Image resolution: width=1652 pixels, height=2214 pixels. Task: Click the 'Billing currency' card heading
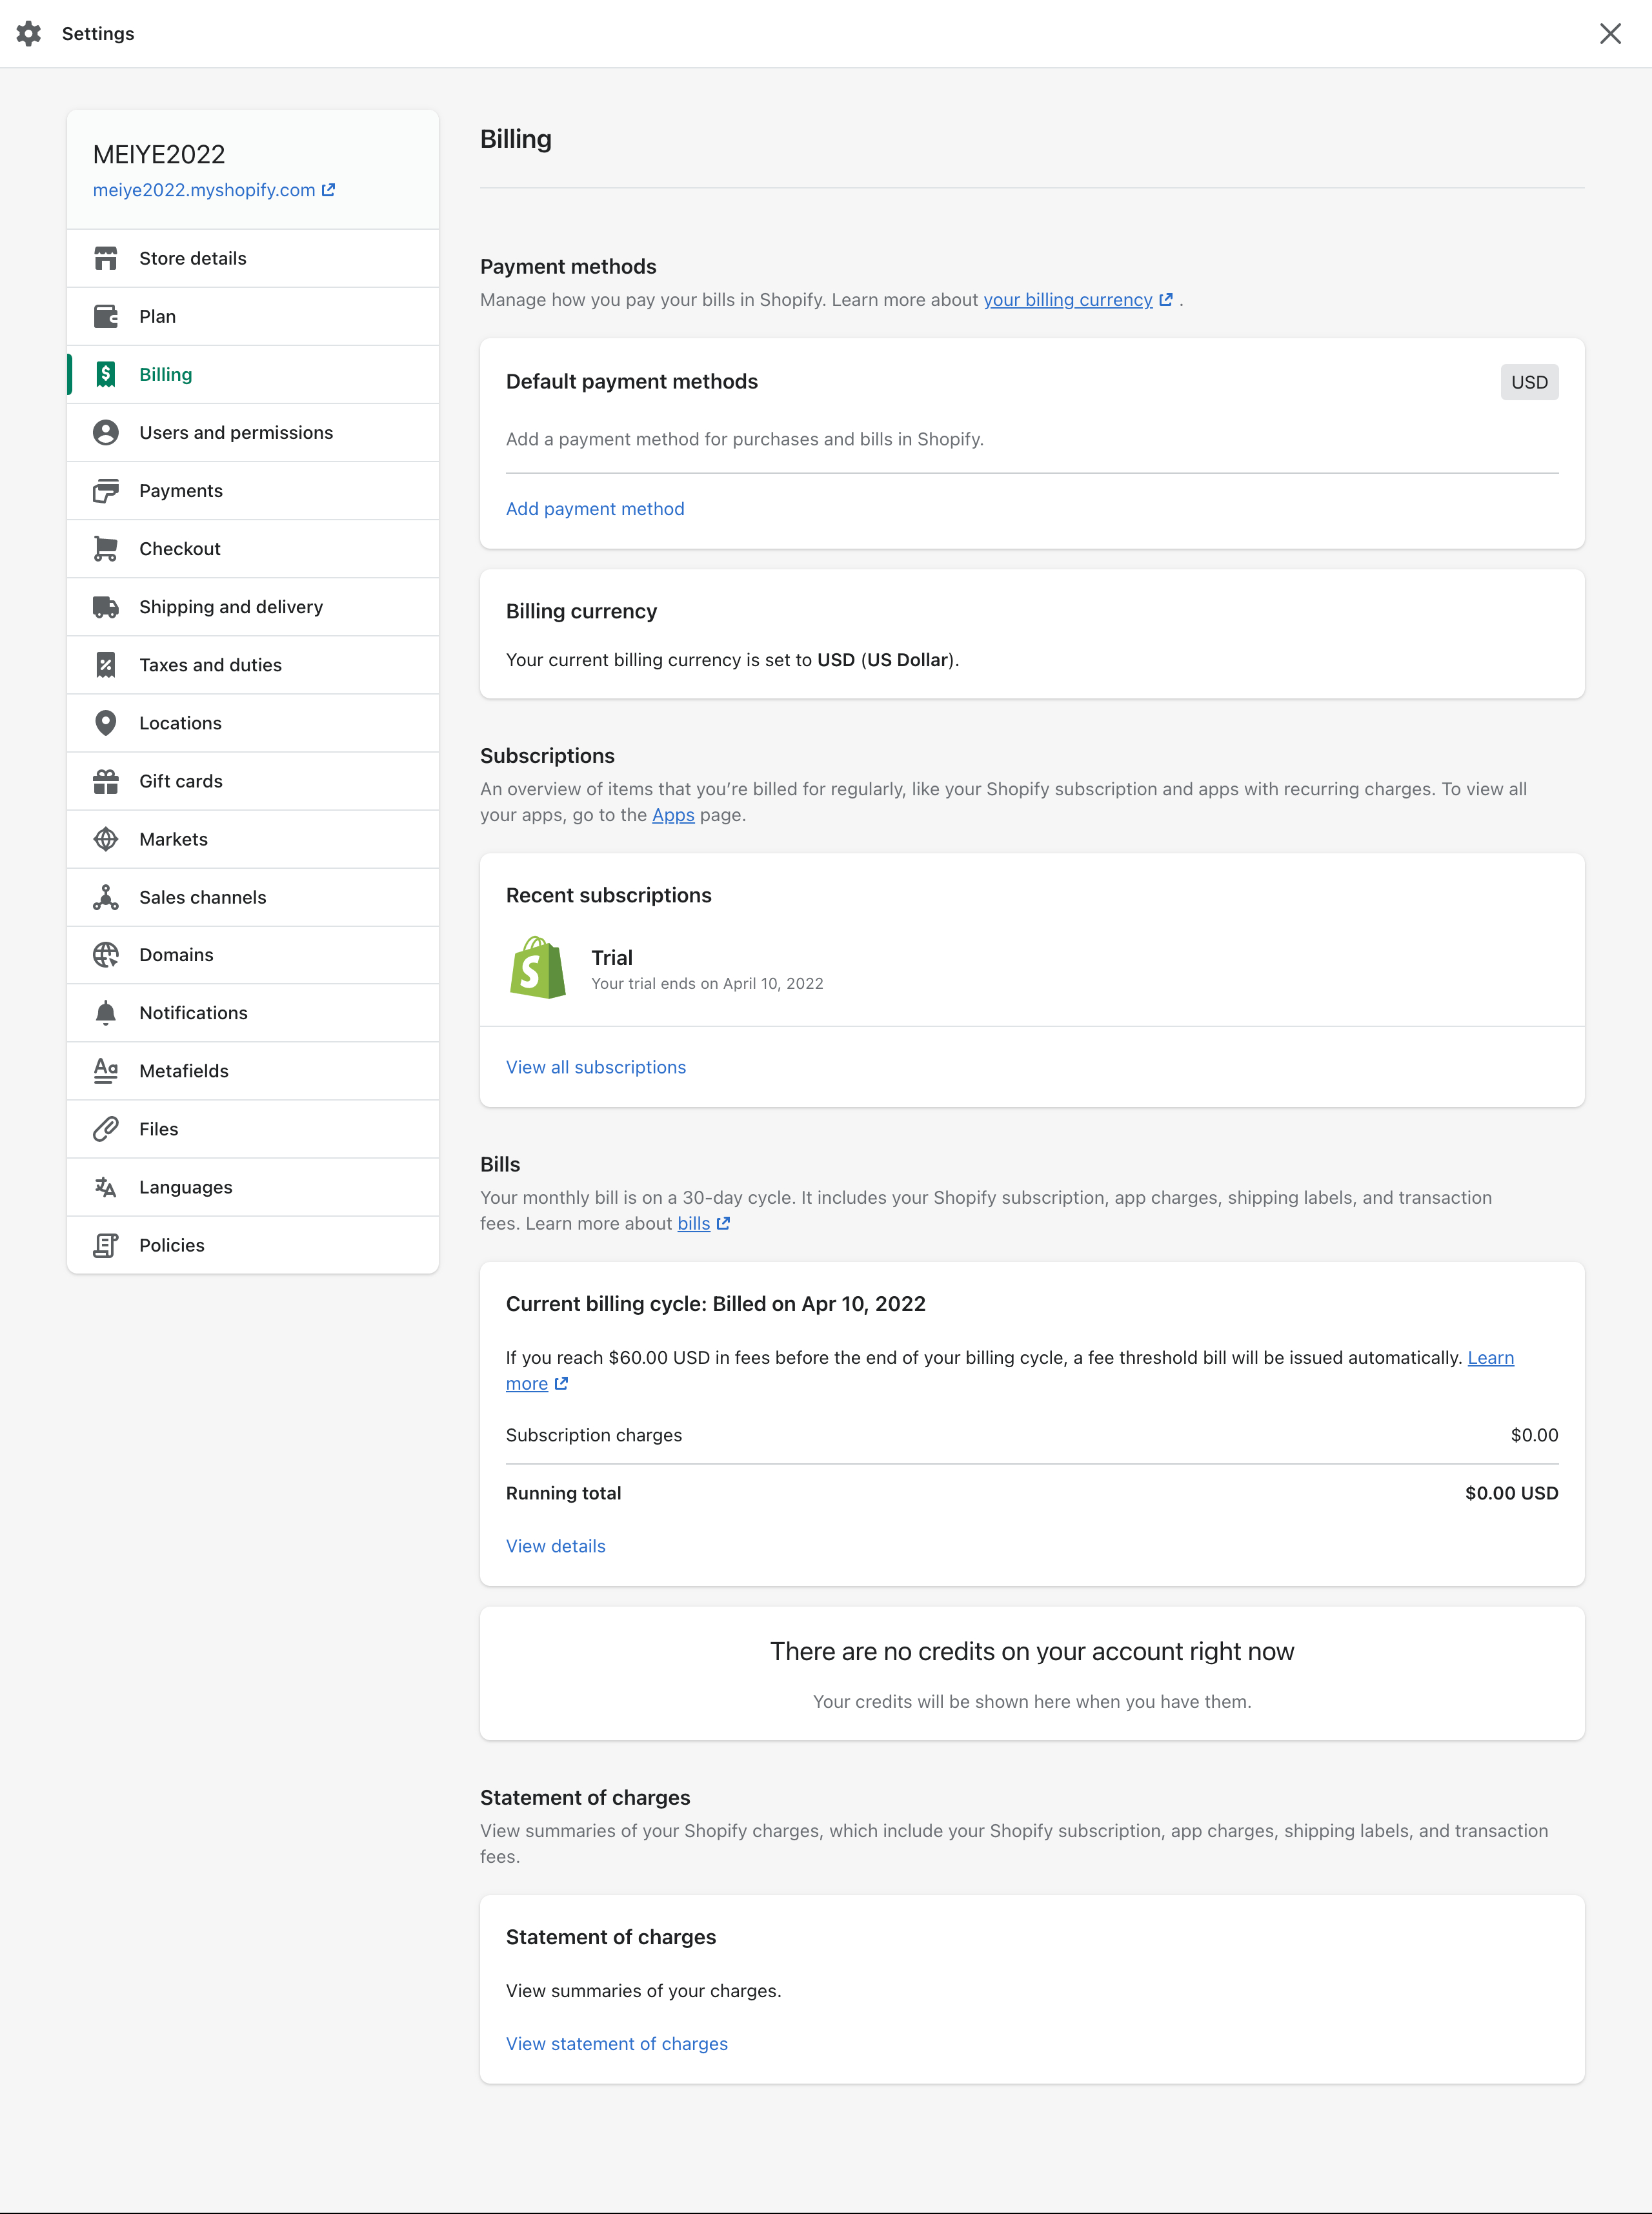click(x=581, y=611)
